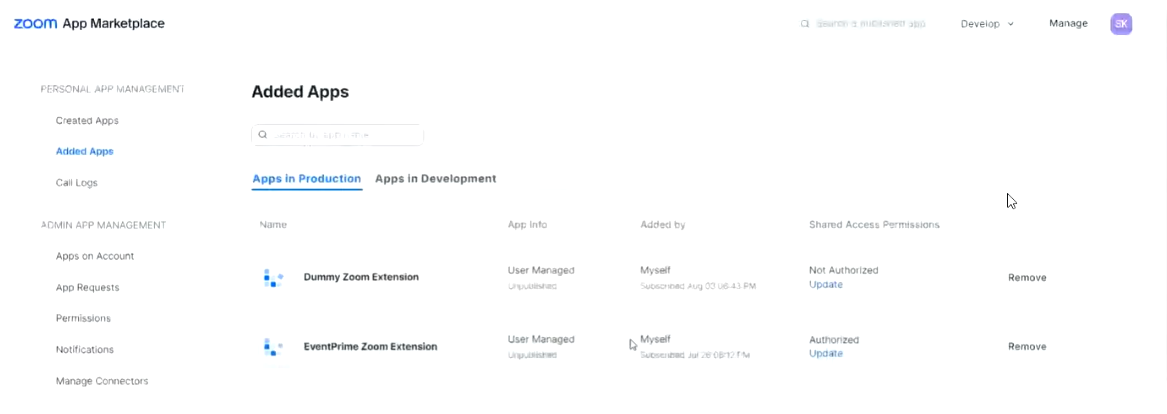This screenshot has width=1167, height=414.
Task: Open the SK user avatar menu
Action: [x=1121, y=23]
